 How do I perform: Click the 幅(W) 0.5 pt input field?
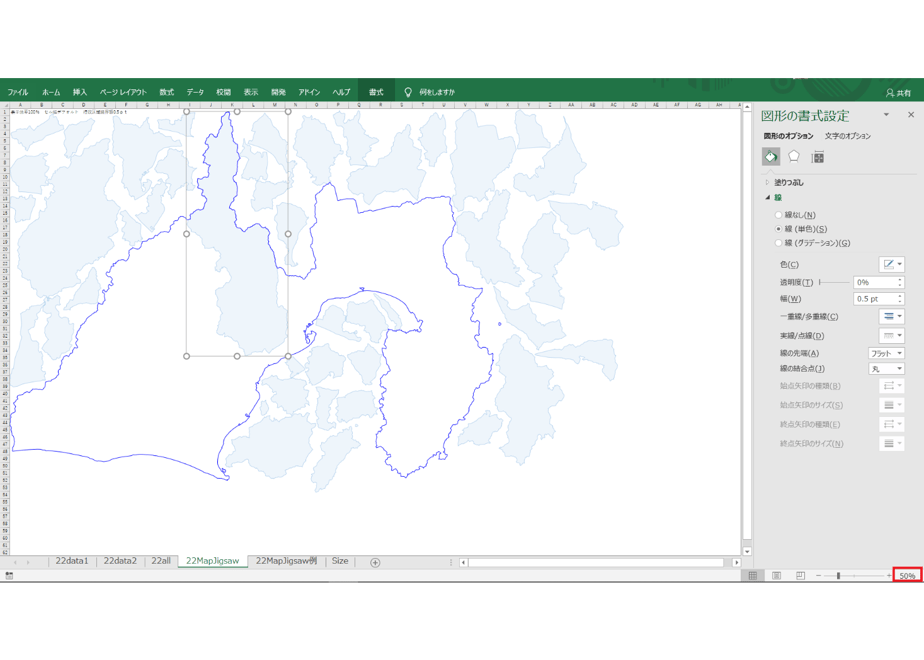874,299
